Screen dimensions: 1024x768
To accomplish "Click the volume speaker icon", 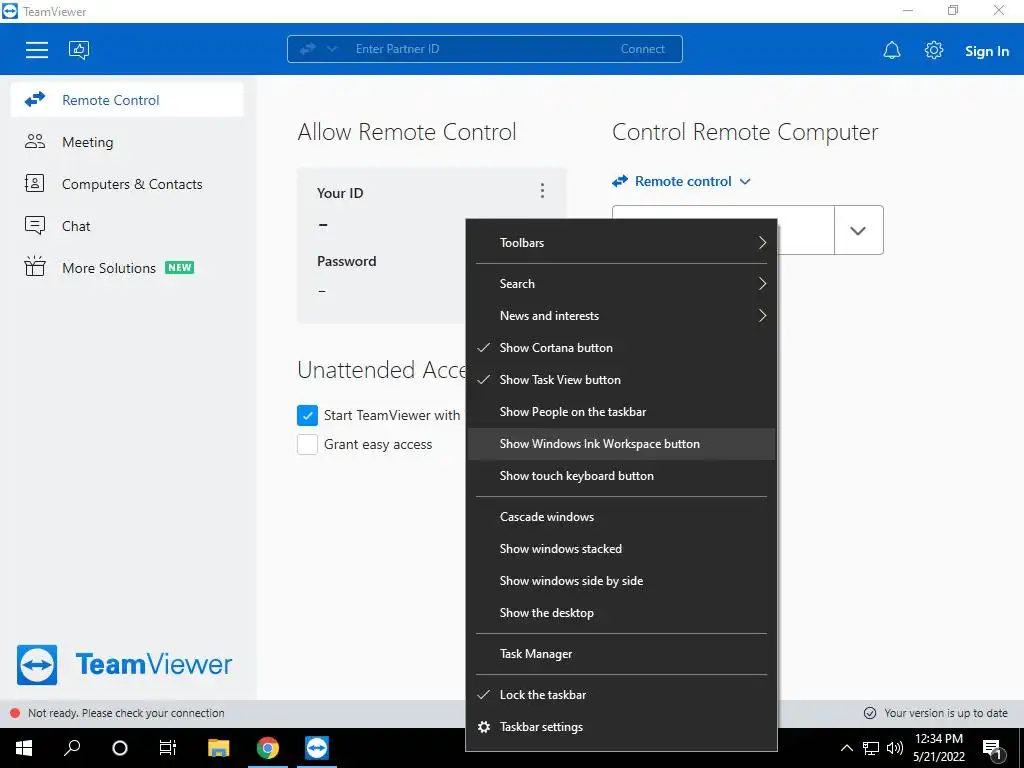I will pos(895,748).
